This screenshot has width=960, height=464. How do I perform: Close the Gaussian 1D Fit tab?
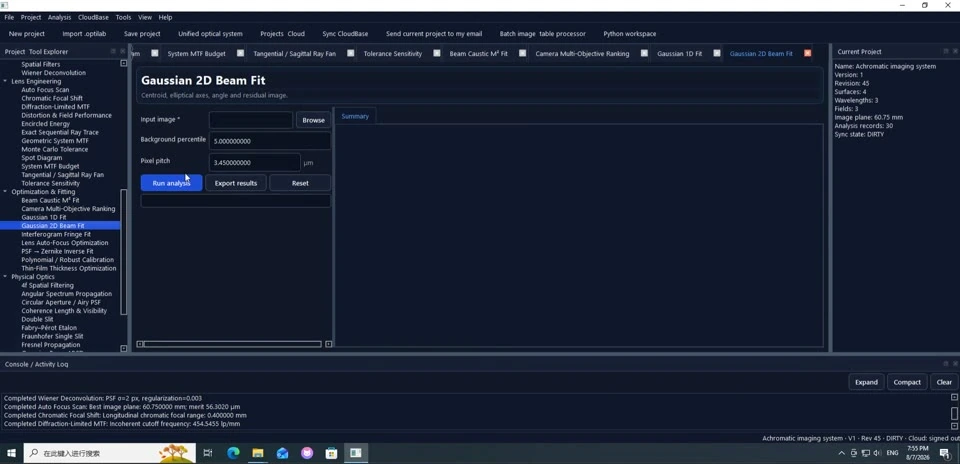coord(717,53)
